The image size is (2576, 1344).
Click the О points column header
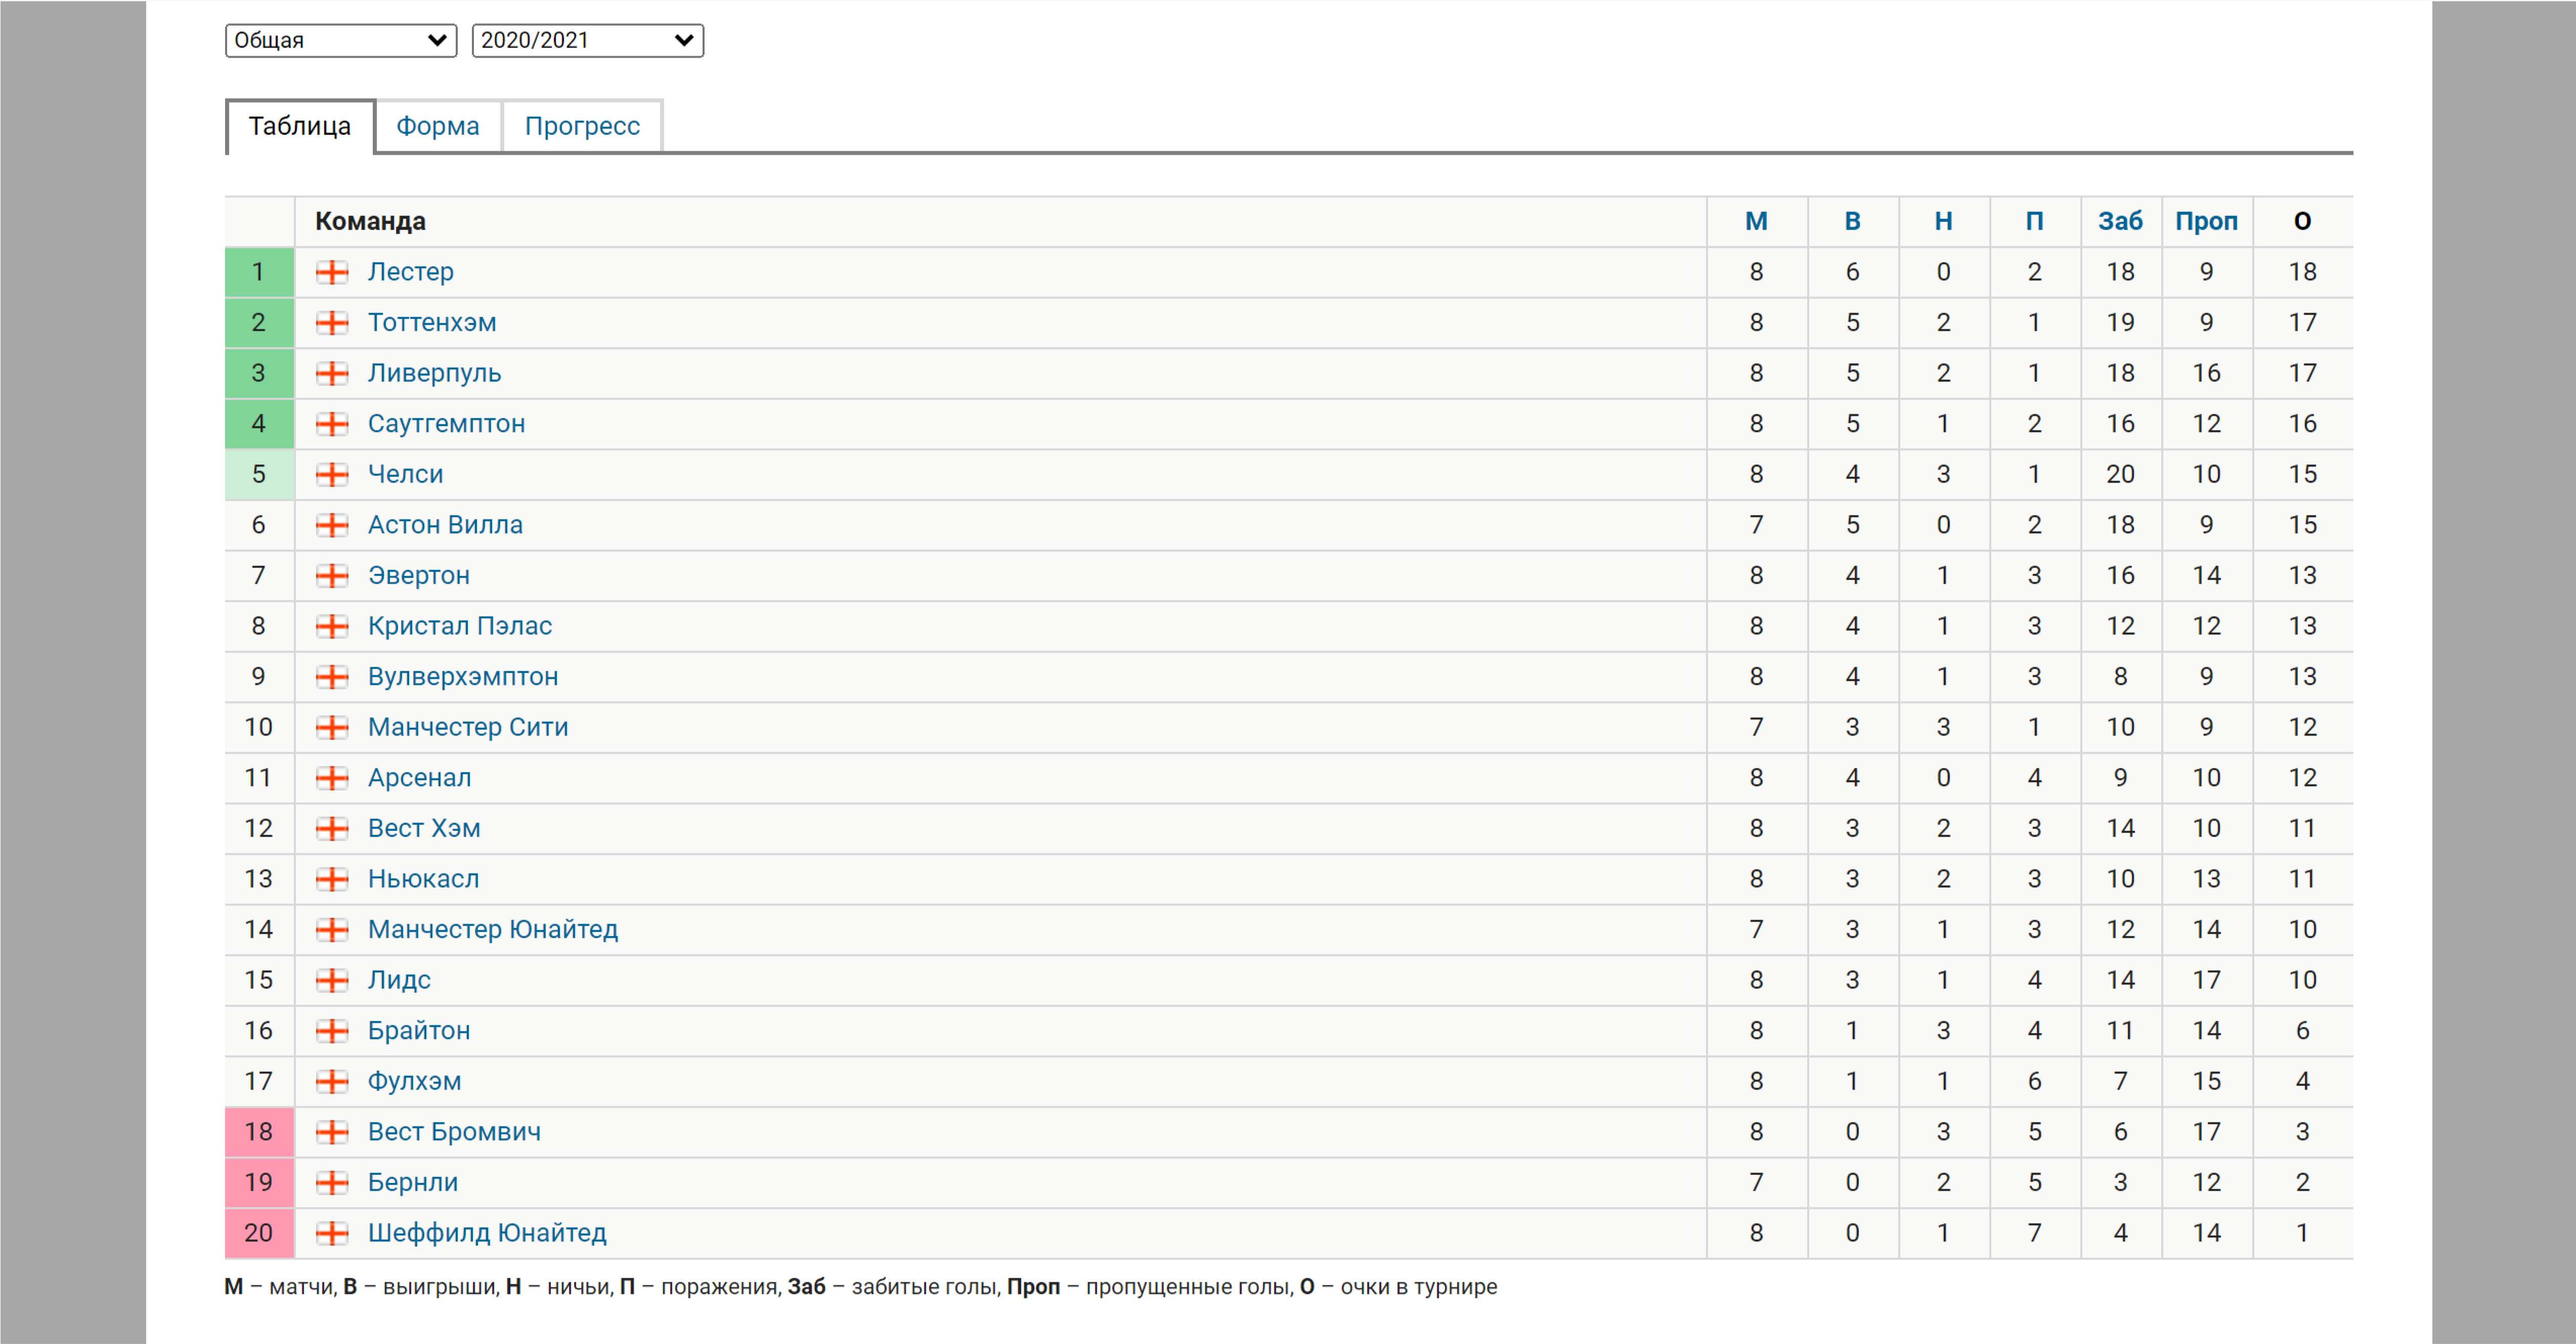(2302, 221)
